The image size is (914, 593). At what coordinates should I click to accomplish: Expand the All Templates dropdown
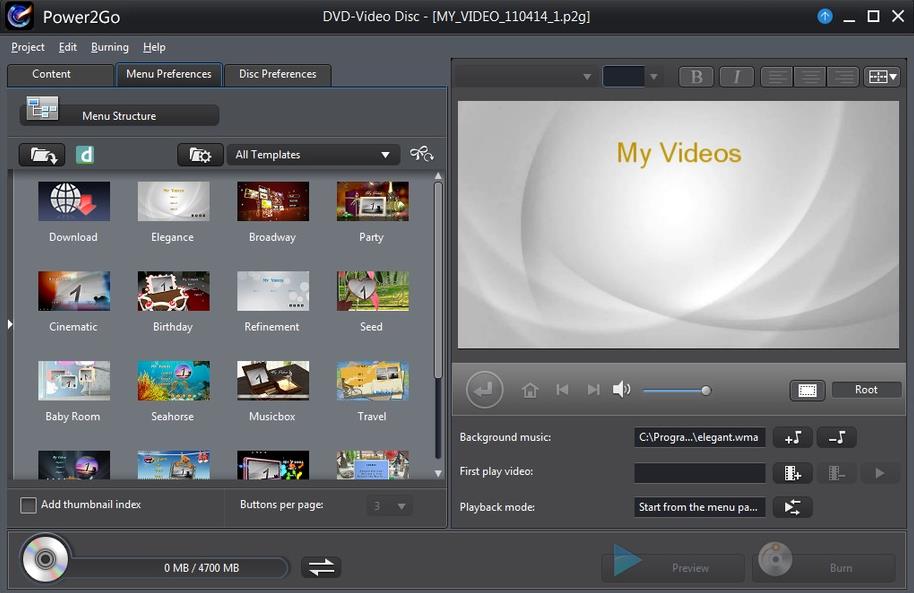pos(311,155)
